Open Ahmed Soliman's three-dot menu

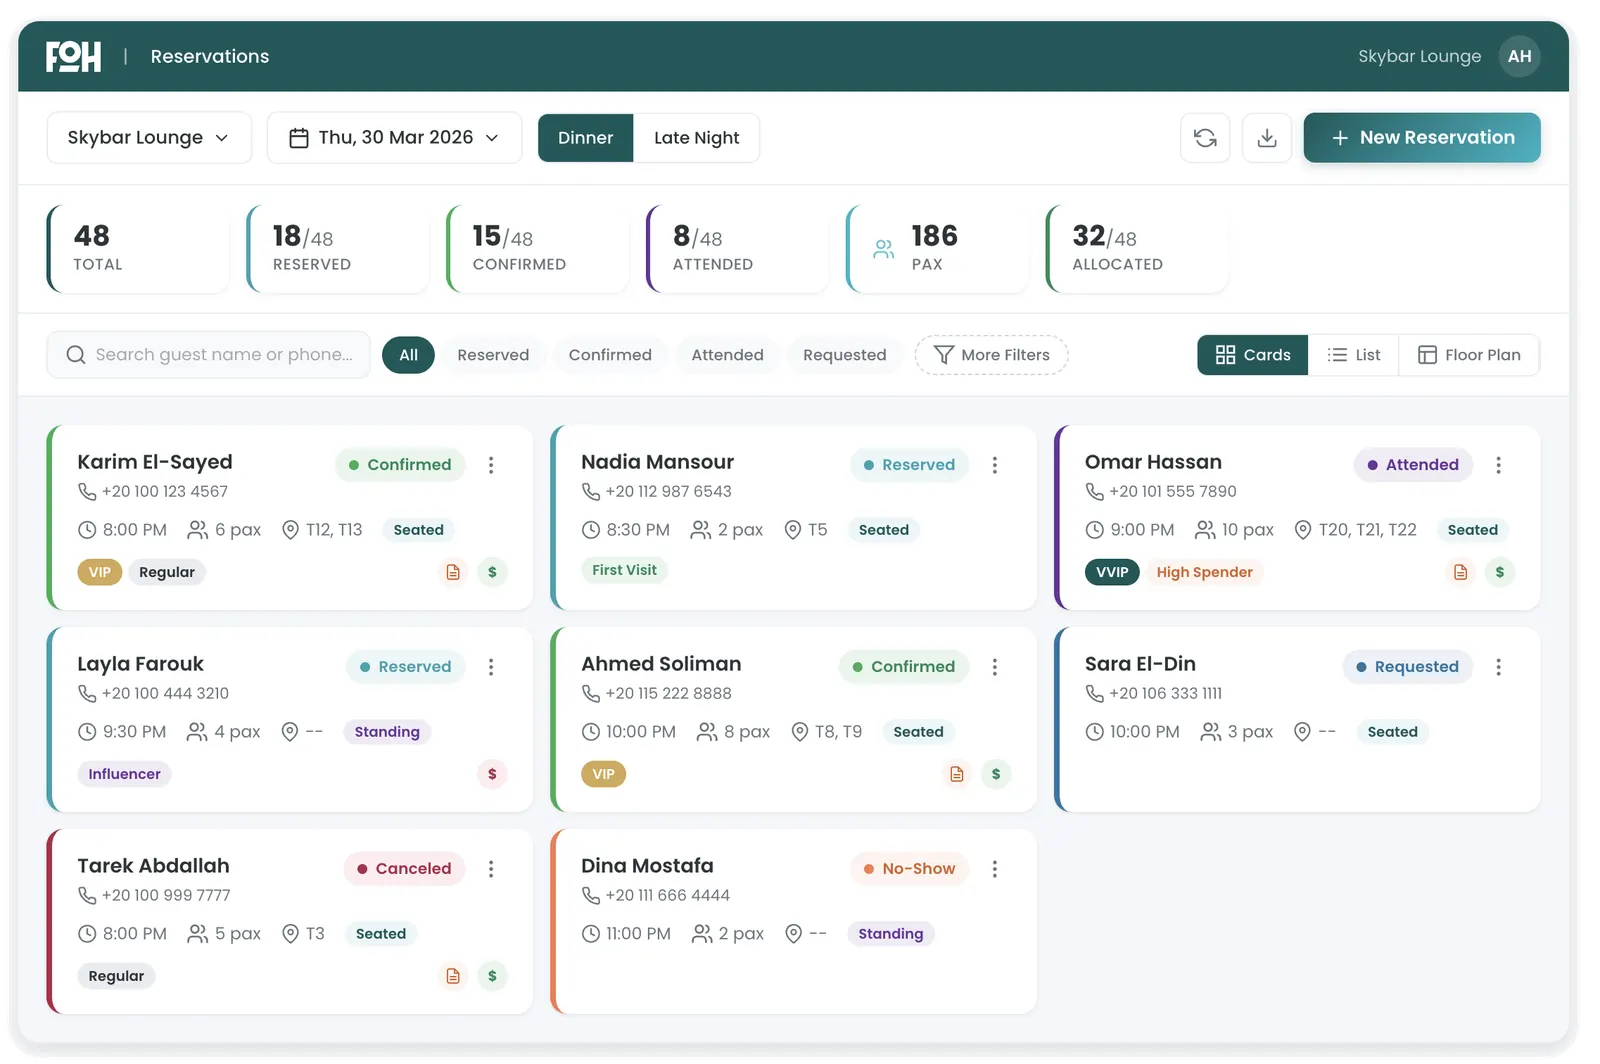click(995, 667)
